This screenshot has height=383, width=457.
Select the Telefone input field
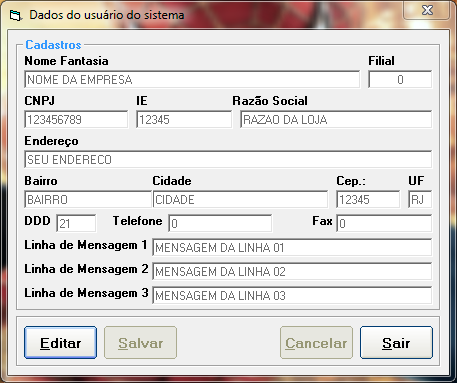tap(220, 223)
